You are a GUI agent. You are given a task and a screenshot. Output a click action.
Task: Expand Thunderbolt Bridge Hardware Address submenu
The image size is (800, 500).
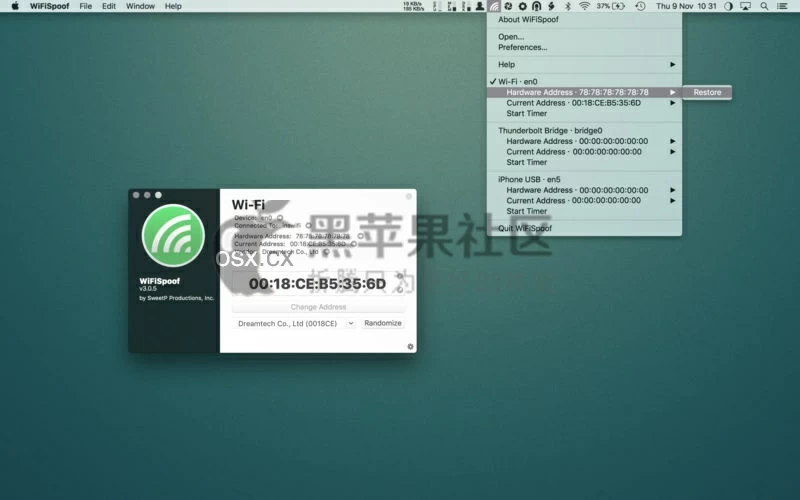pos(584,141)
